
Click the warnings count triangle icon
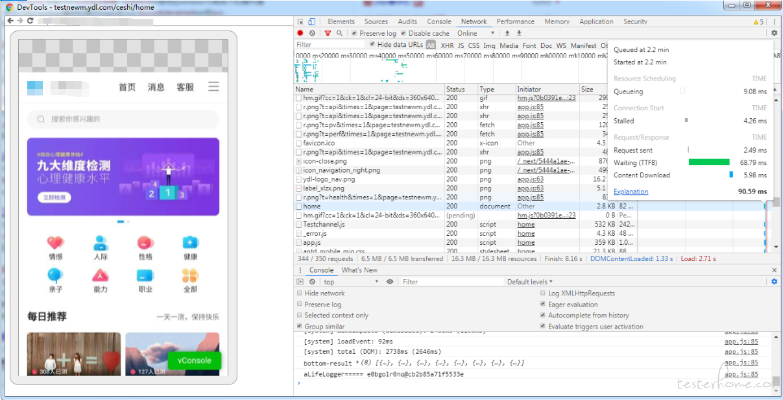click(756, 22)
